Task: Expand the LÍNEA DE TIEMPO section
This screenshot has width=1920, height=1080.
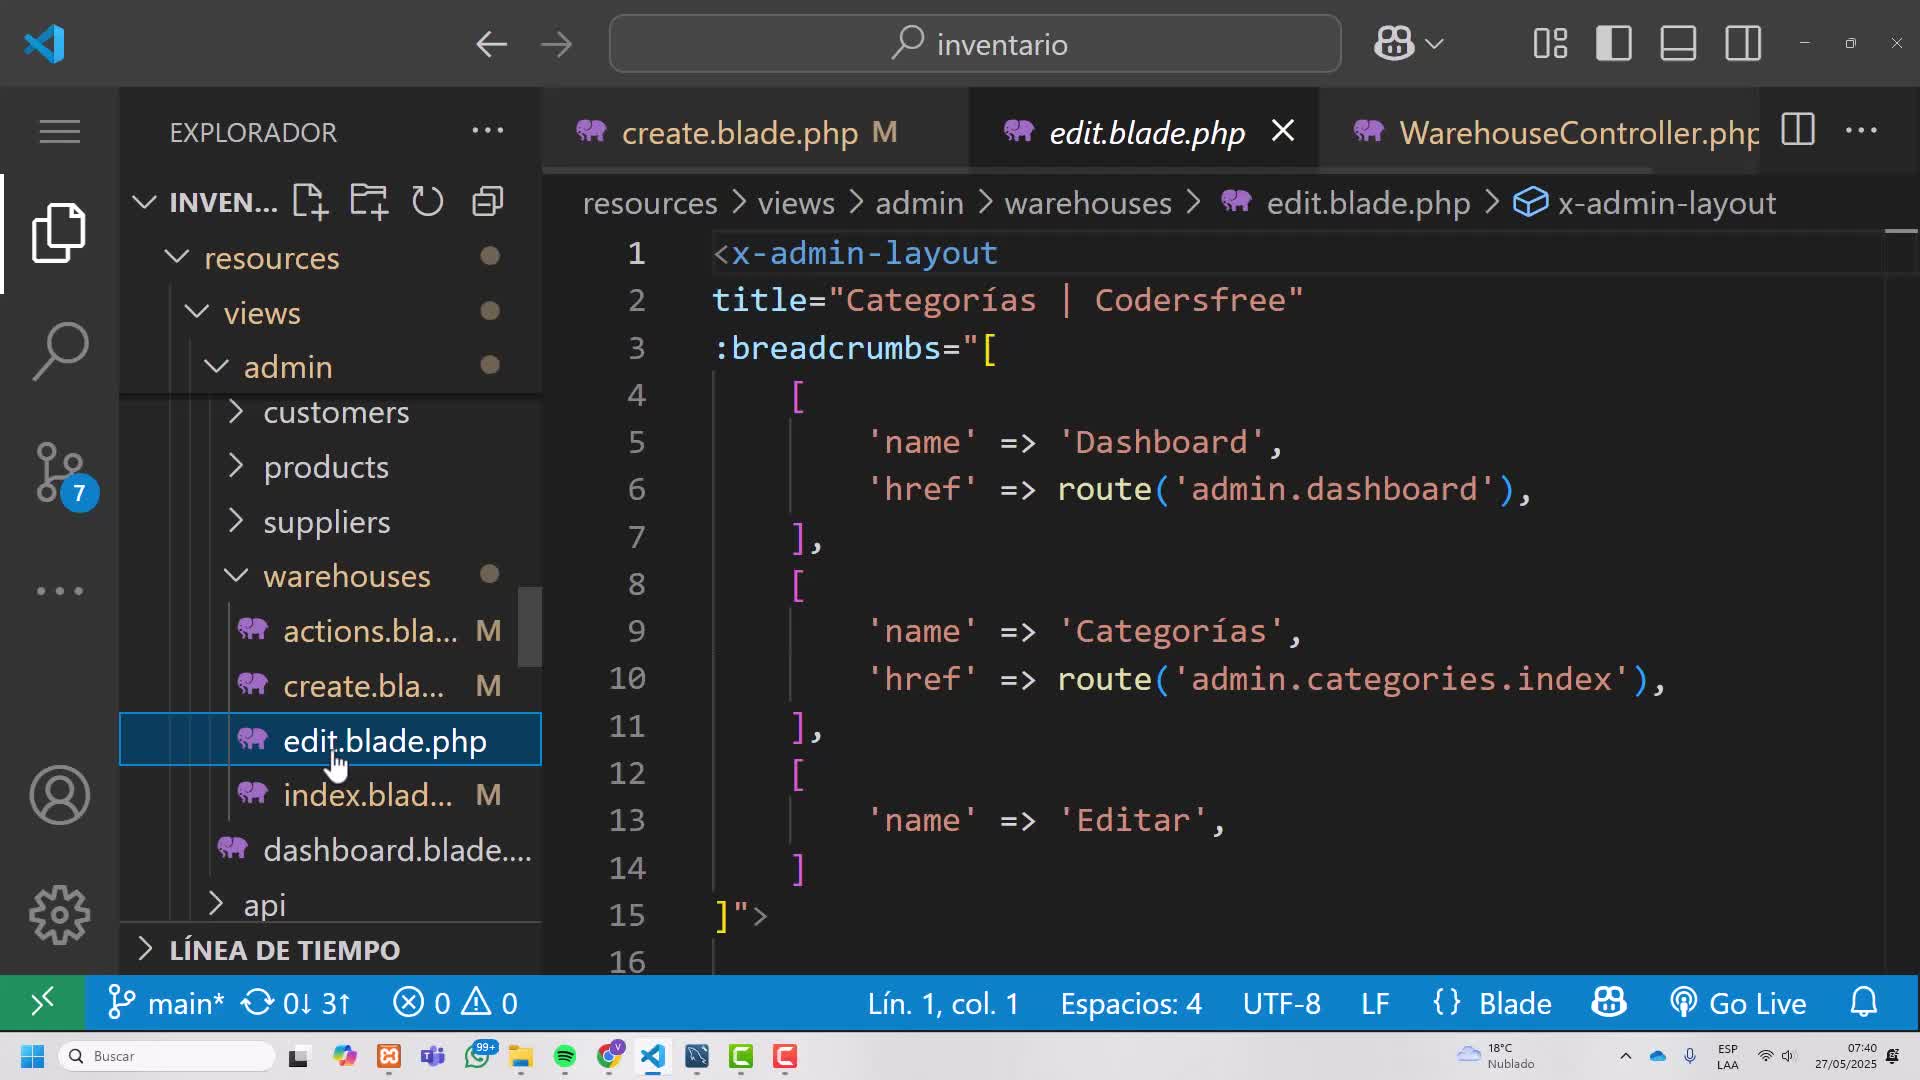Action: pos(284,950)
